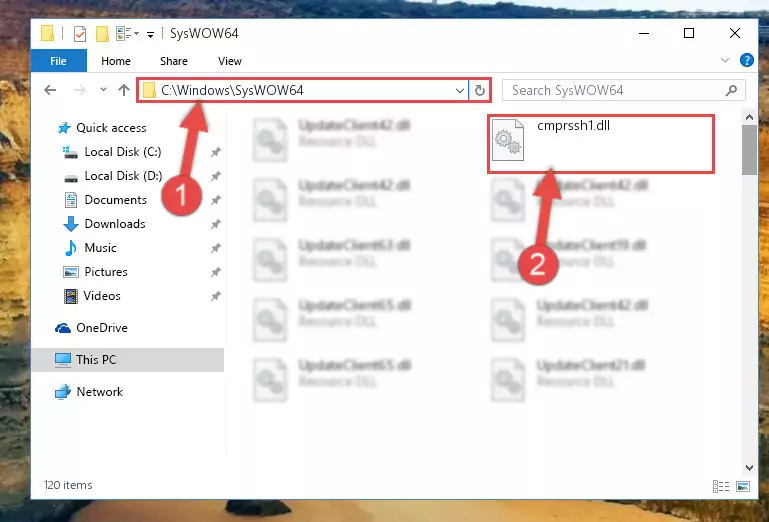Click the 120 items status text

click(x=68, y=485)
